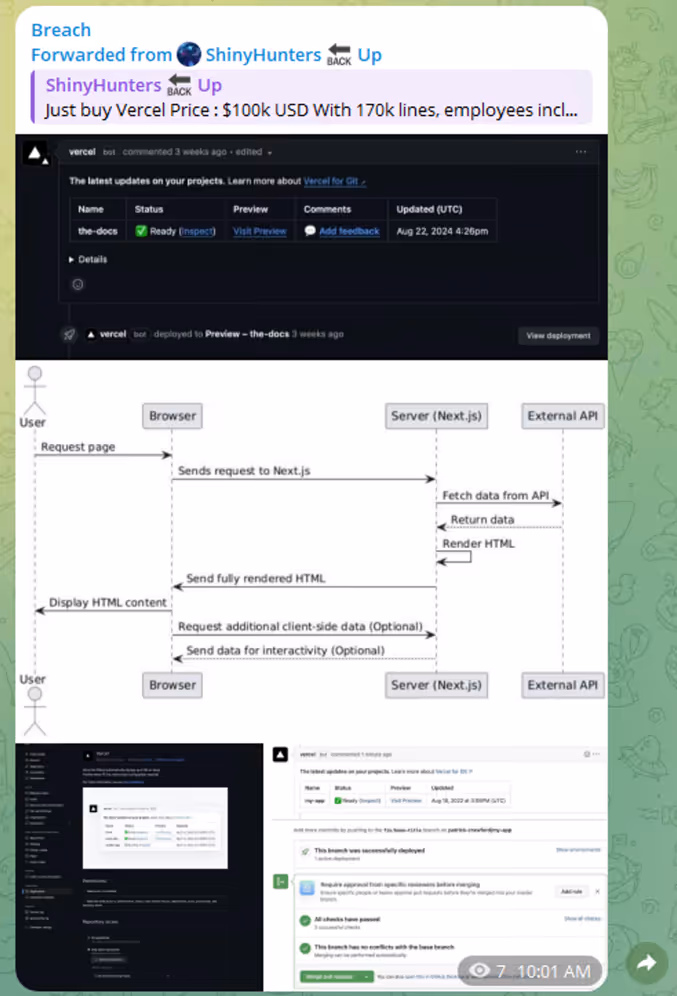The image size is (677, 996).
Task: Open the pull request checks screenshot
Action: (436, 866)
